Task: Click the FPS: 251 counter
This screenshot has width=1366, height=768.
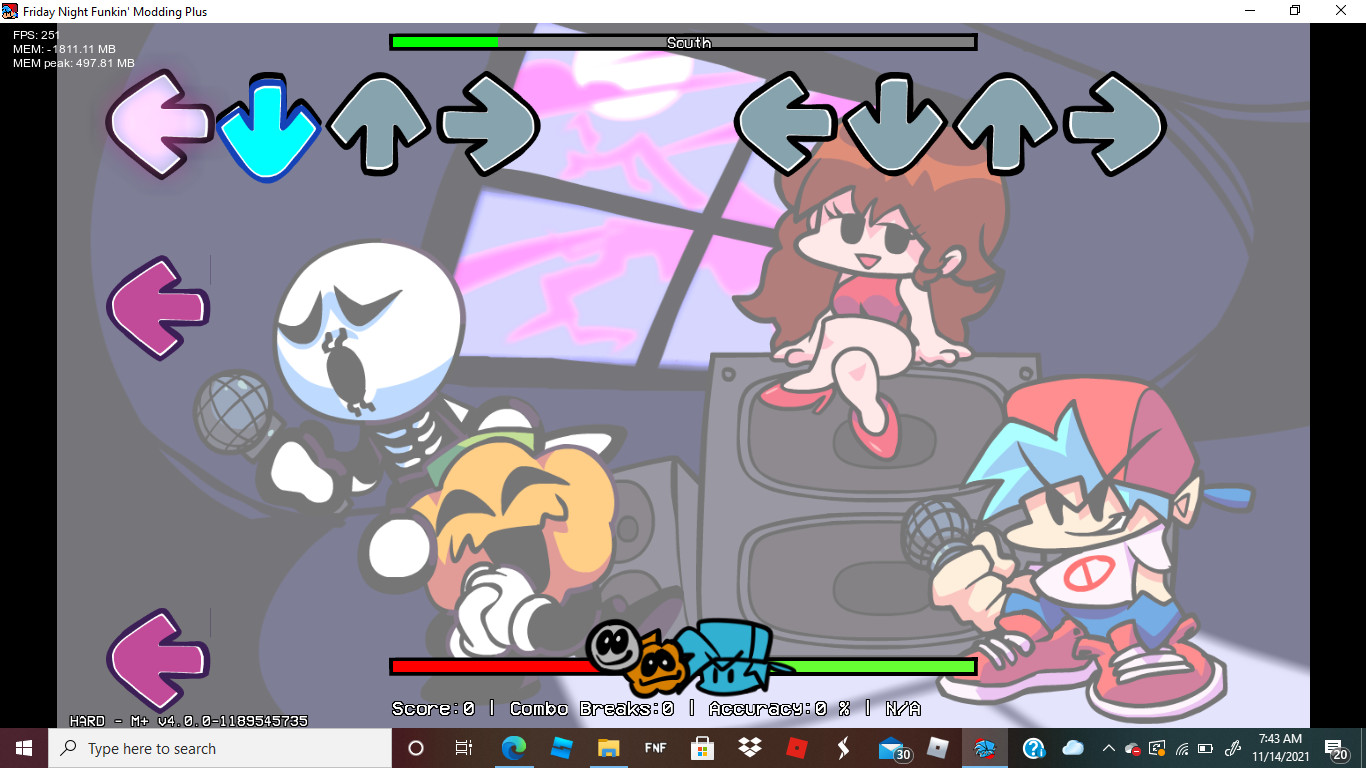Action: point(37,35)
